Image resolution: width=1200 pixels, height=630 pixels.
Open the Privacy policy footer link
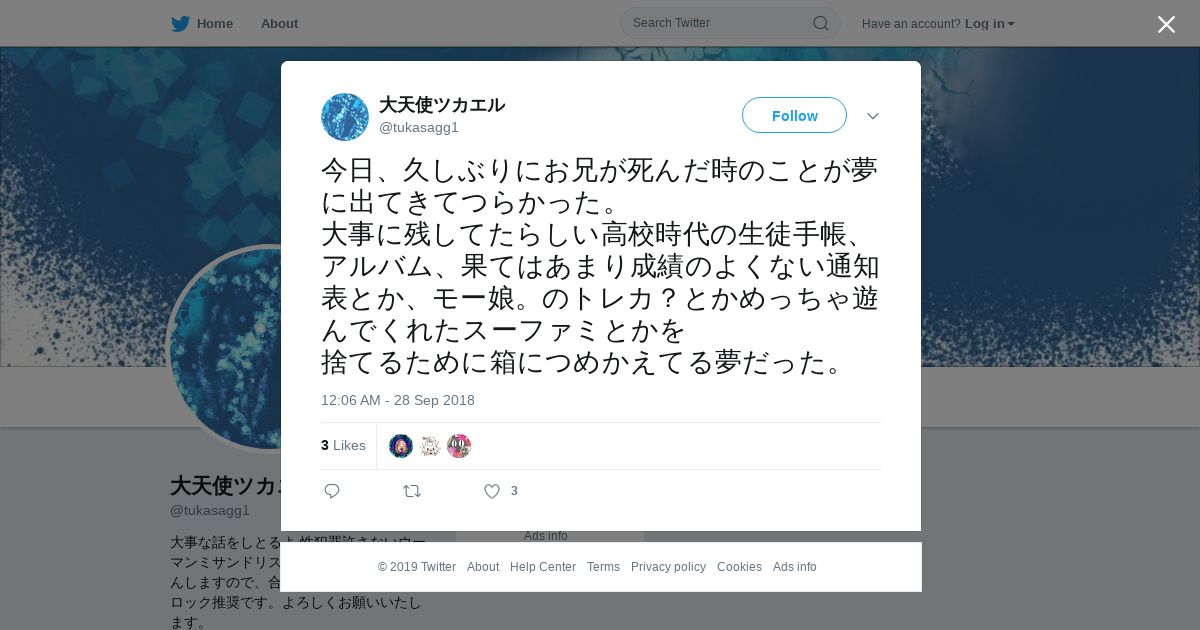[x=668, y=567]
